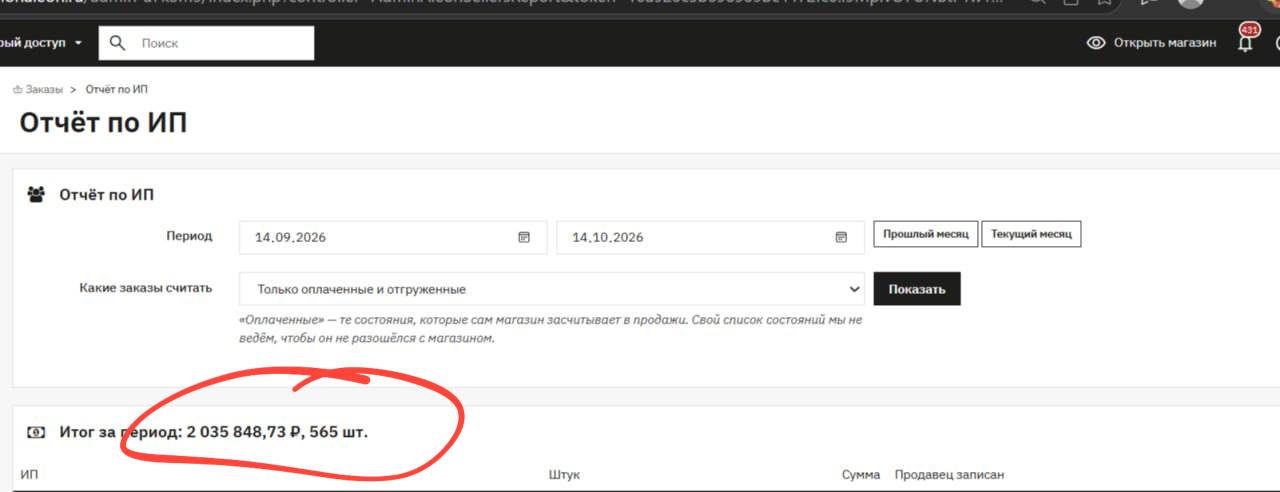Screen dimensions: 1280x492
Task: Click the Сумма column header
Action: (x=861, y=475)
